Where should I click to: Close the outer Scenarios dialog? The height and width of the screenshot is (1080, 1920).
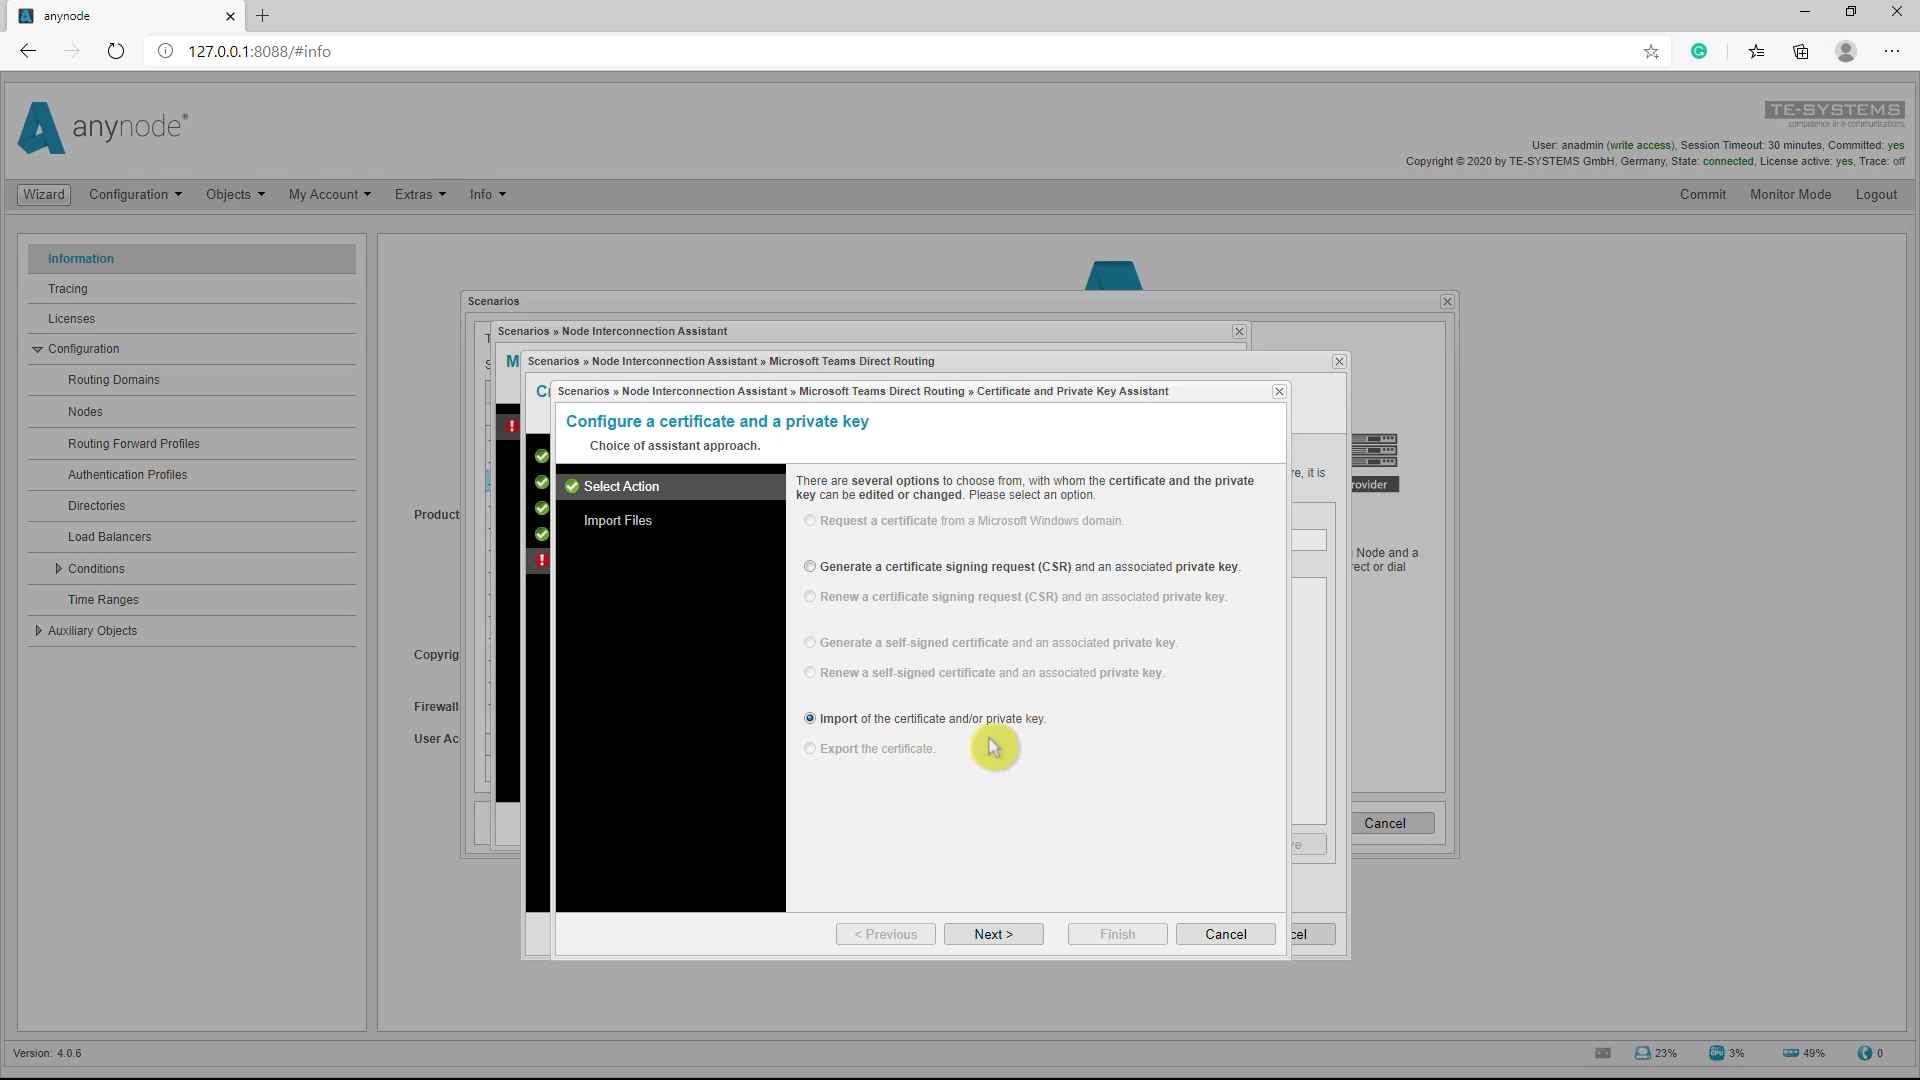(x=1447, y=301)
